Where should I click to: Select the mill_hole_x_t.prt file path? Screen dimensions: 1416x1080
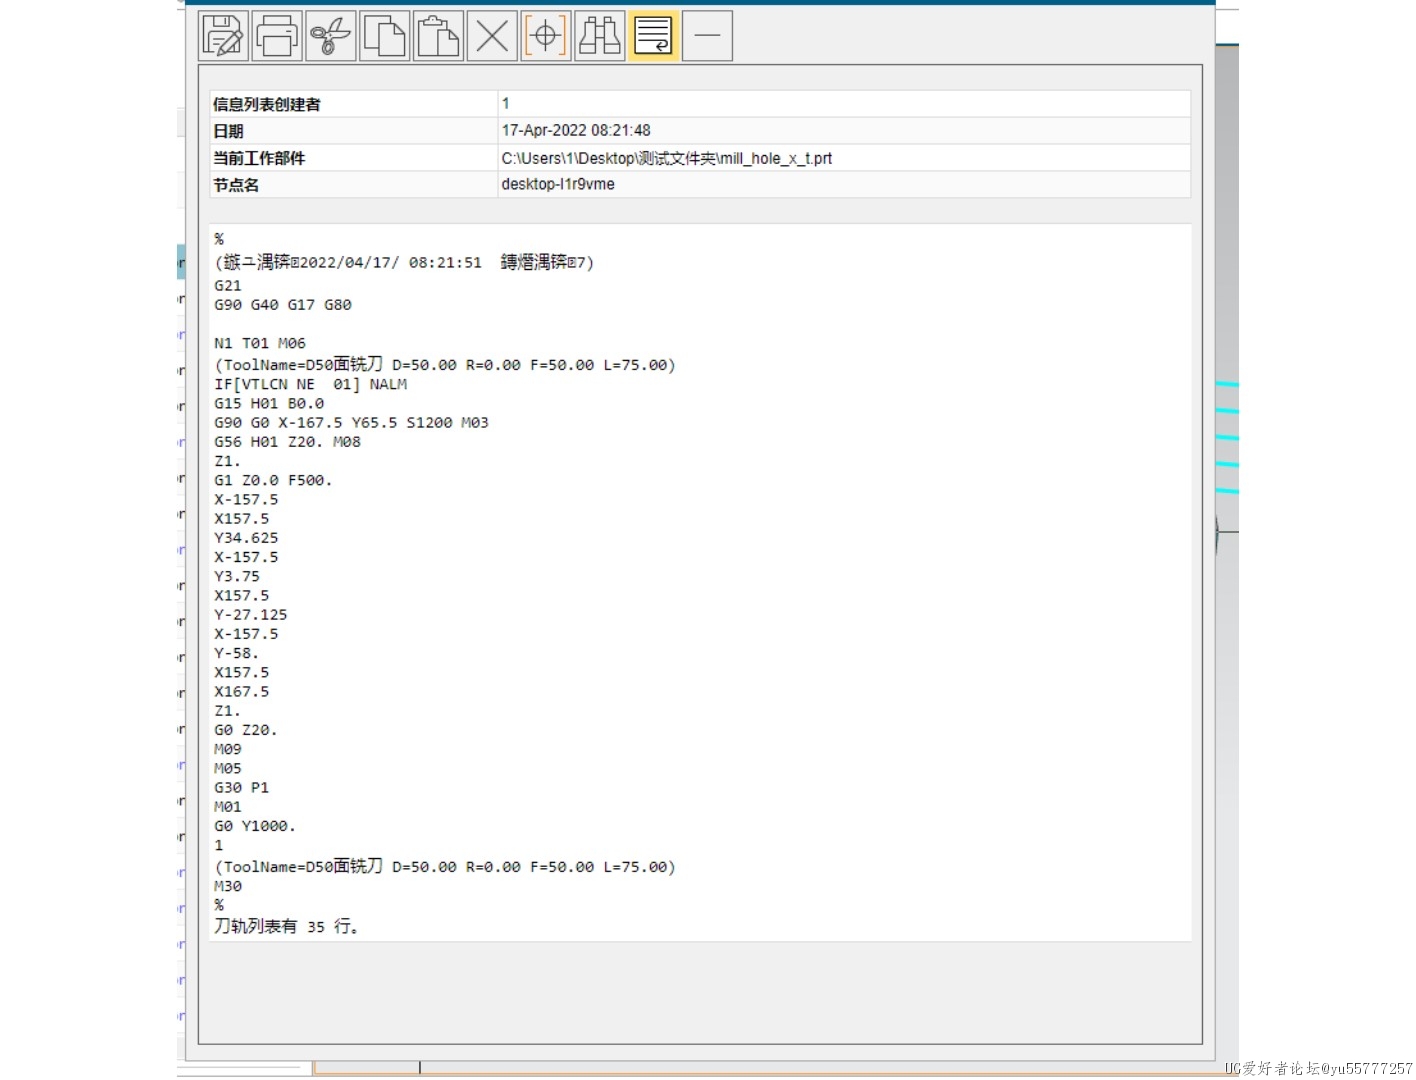(667, 158)
